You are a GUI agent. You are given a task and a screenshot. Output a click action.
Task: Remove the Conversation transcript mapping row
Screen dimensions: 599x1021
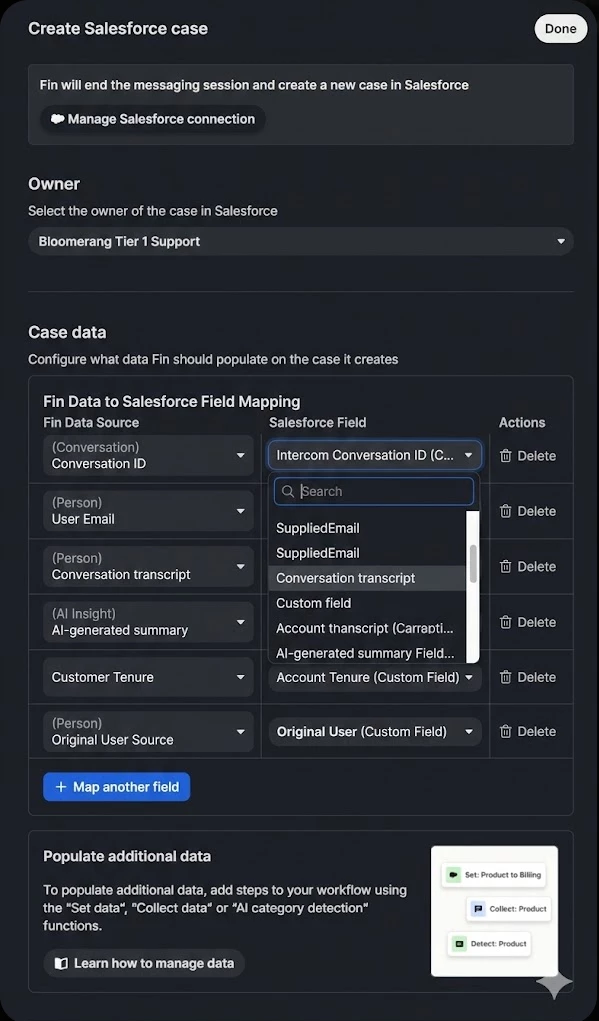tap(527, 566)
